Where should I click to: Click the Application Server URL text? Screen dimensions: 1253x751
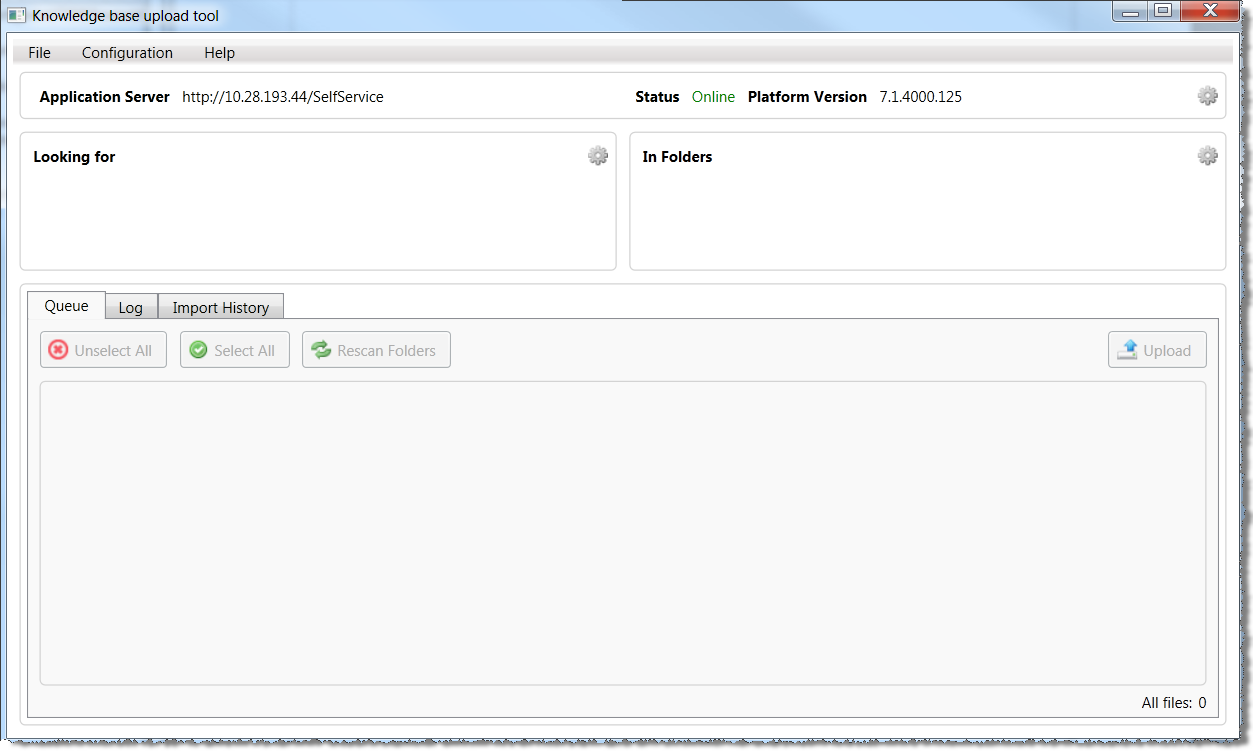282,97
